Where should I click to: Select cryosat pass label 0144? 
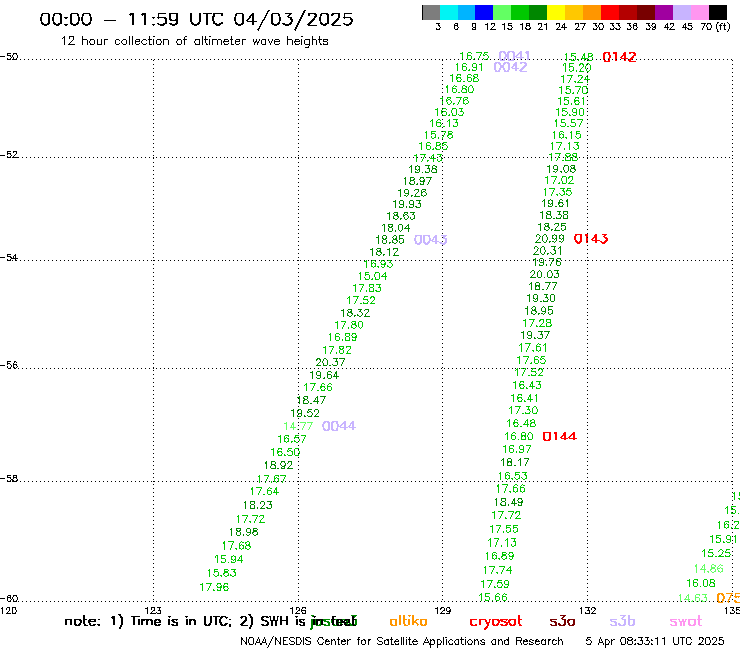point(560,436)
